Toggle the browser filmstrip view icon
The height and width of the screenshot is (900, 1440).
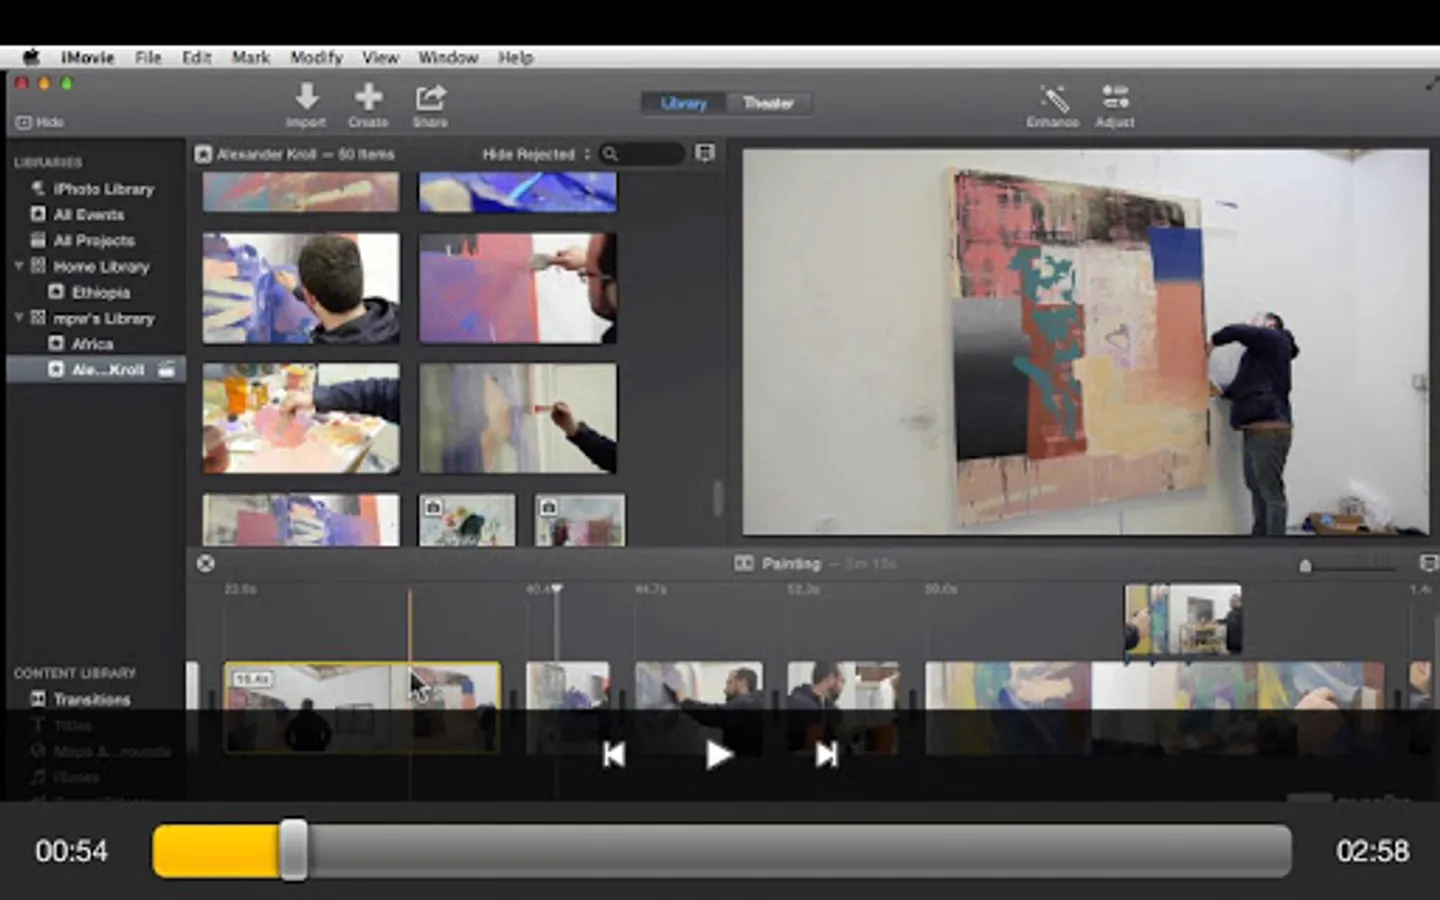click(x=705, y=153)
